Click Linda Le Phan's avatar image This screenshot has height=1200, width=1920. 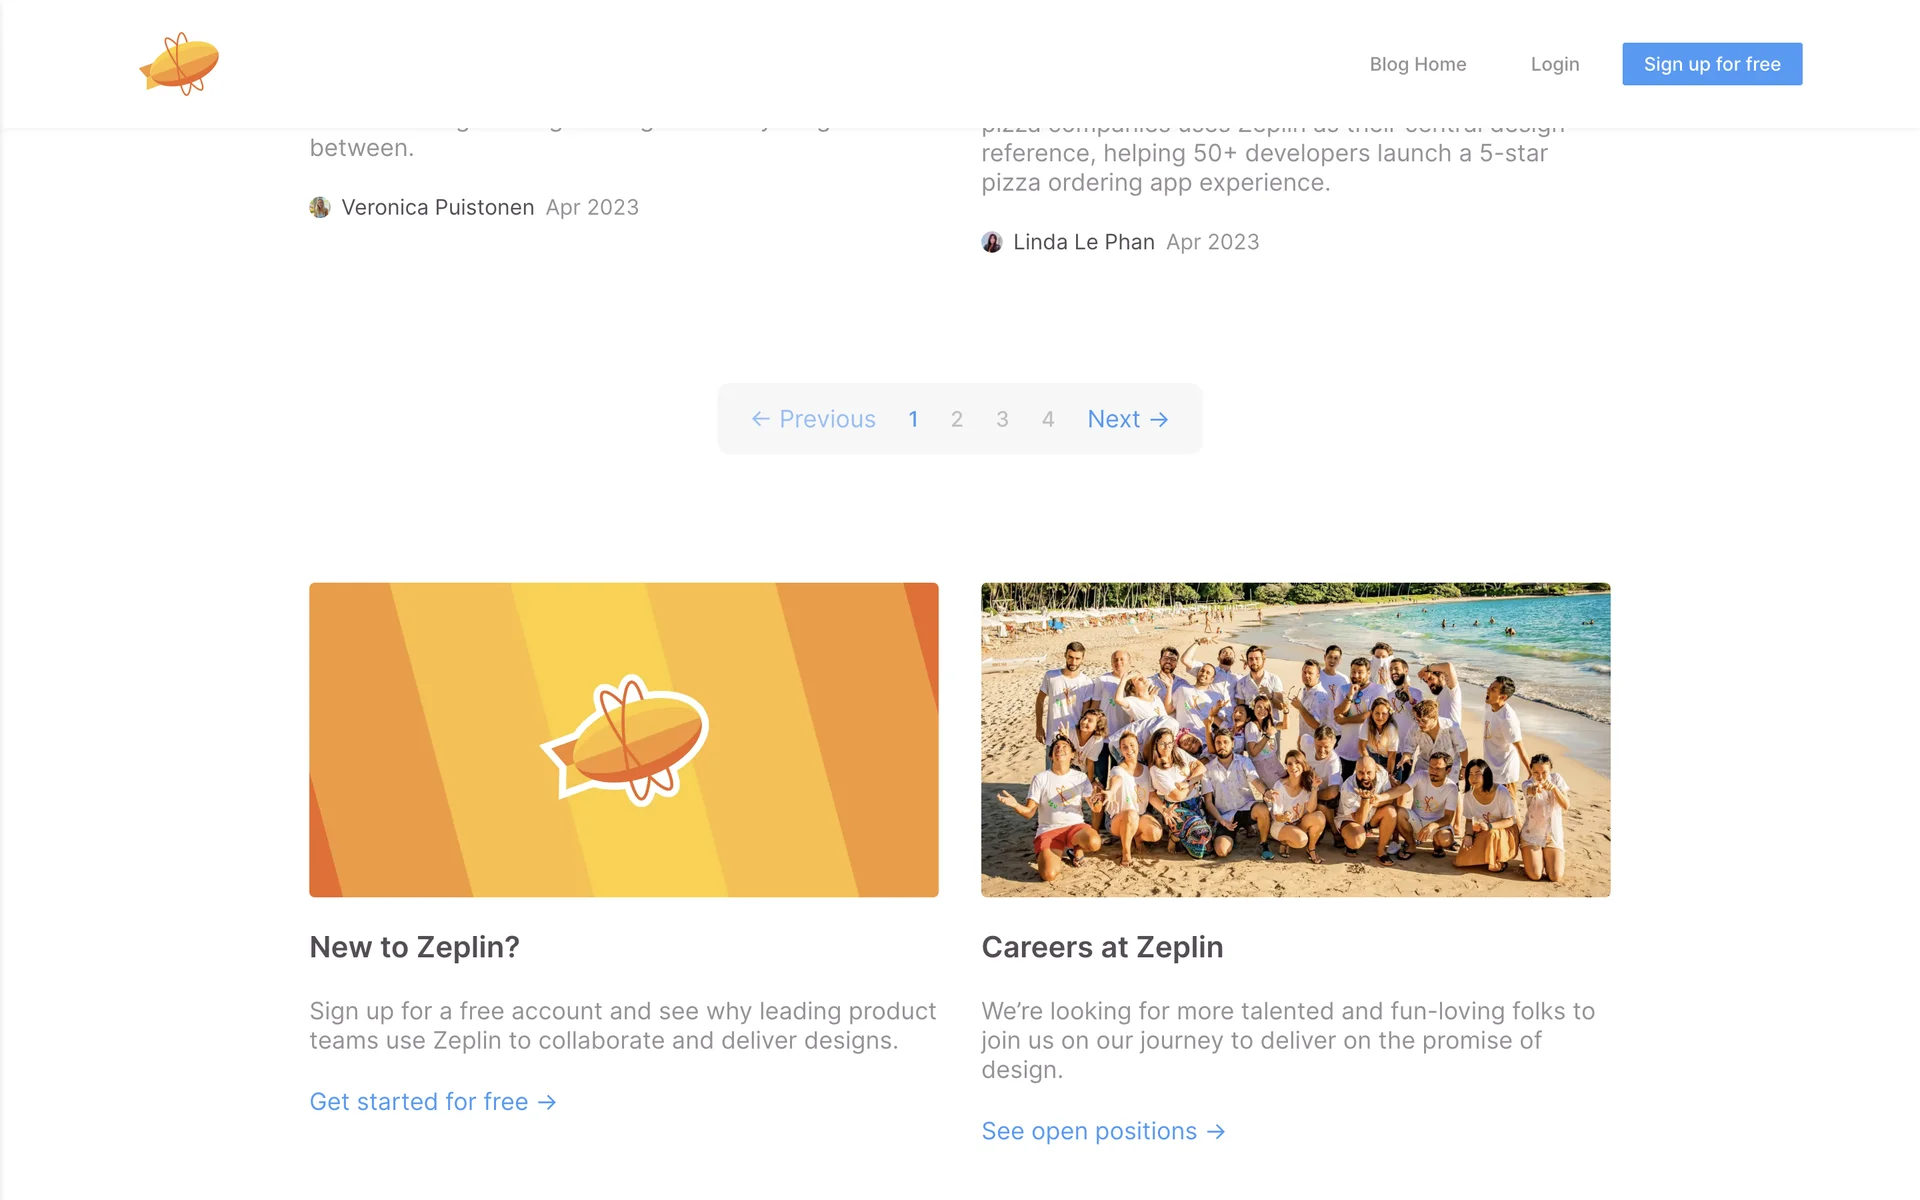tap(992, 242)
